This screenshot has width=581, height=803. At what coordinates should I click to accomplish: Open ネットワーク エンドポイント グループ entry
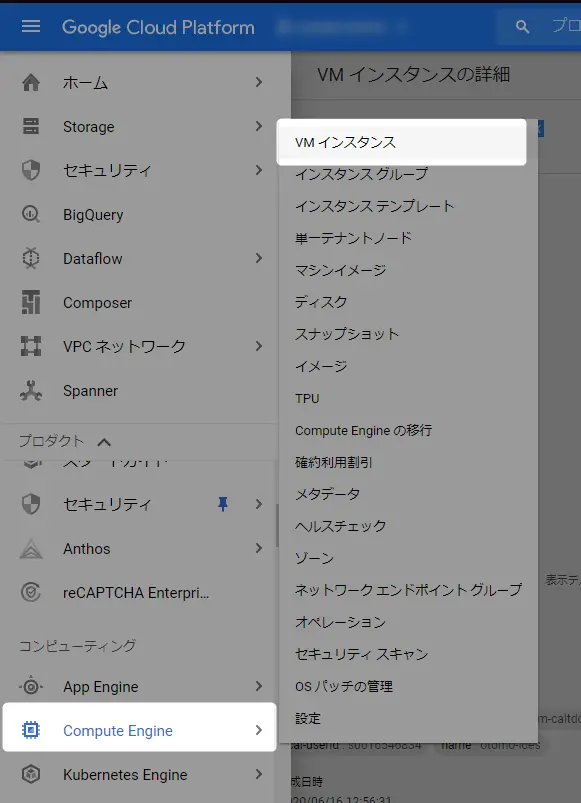408,590
